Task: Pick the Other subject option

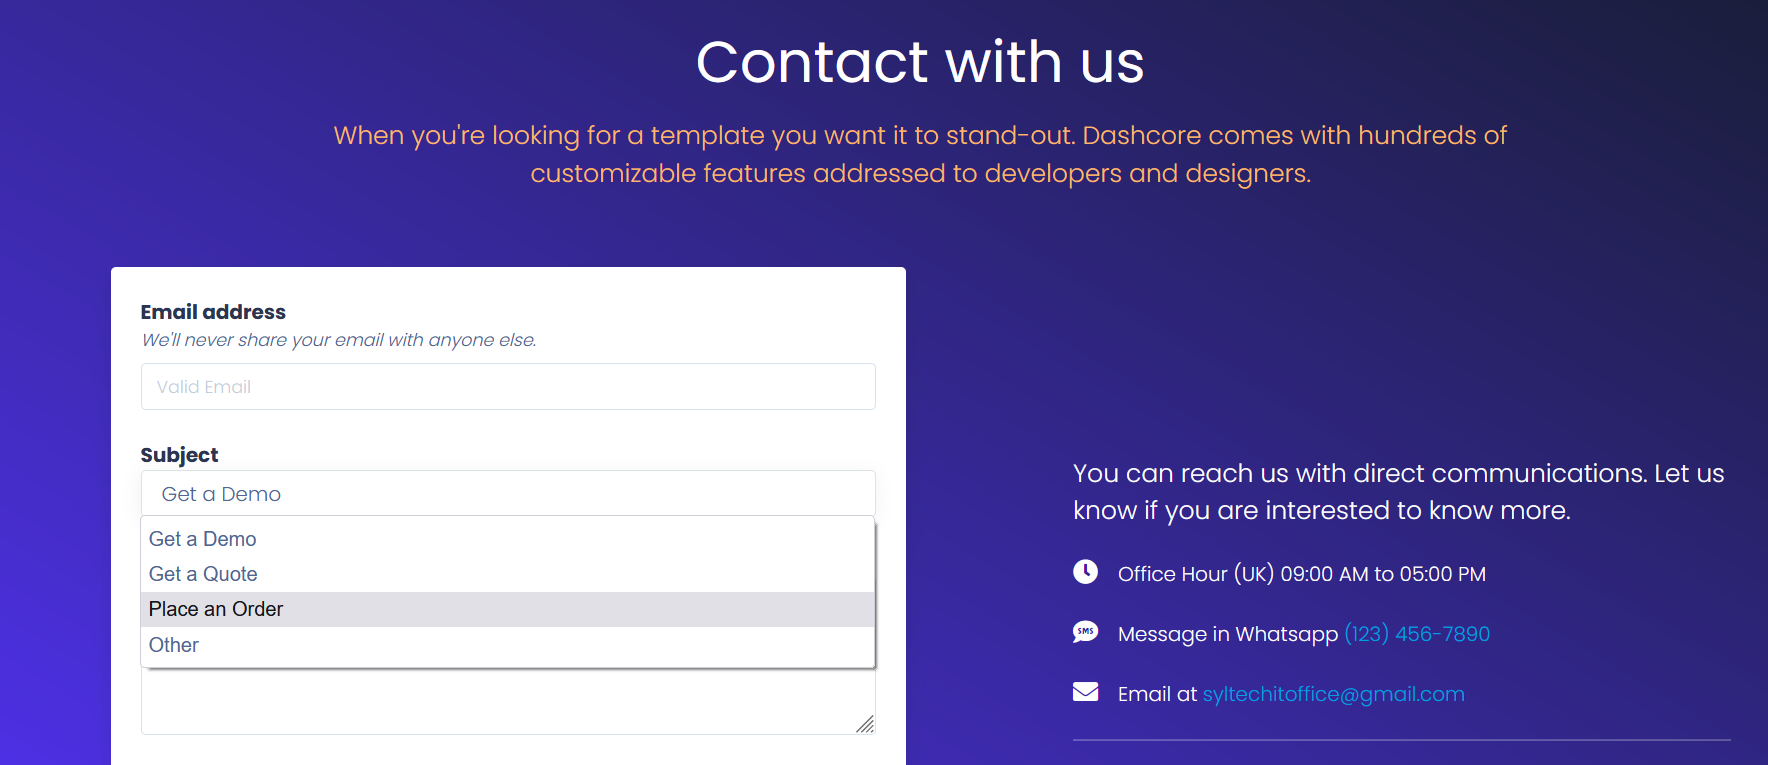Action: (174, 645)
